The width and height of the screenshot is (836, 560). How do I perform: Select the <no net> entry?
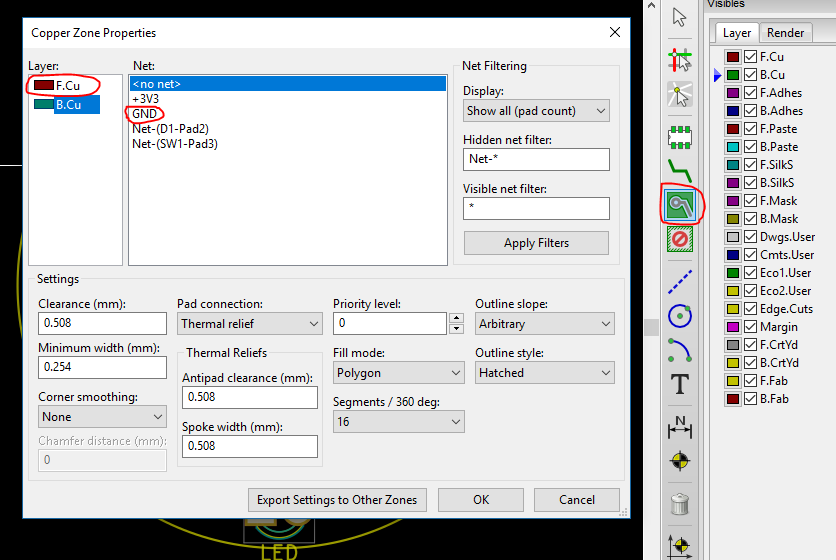pos(287,84)
